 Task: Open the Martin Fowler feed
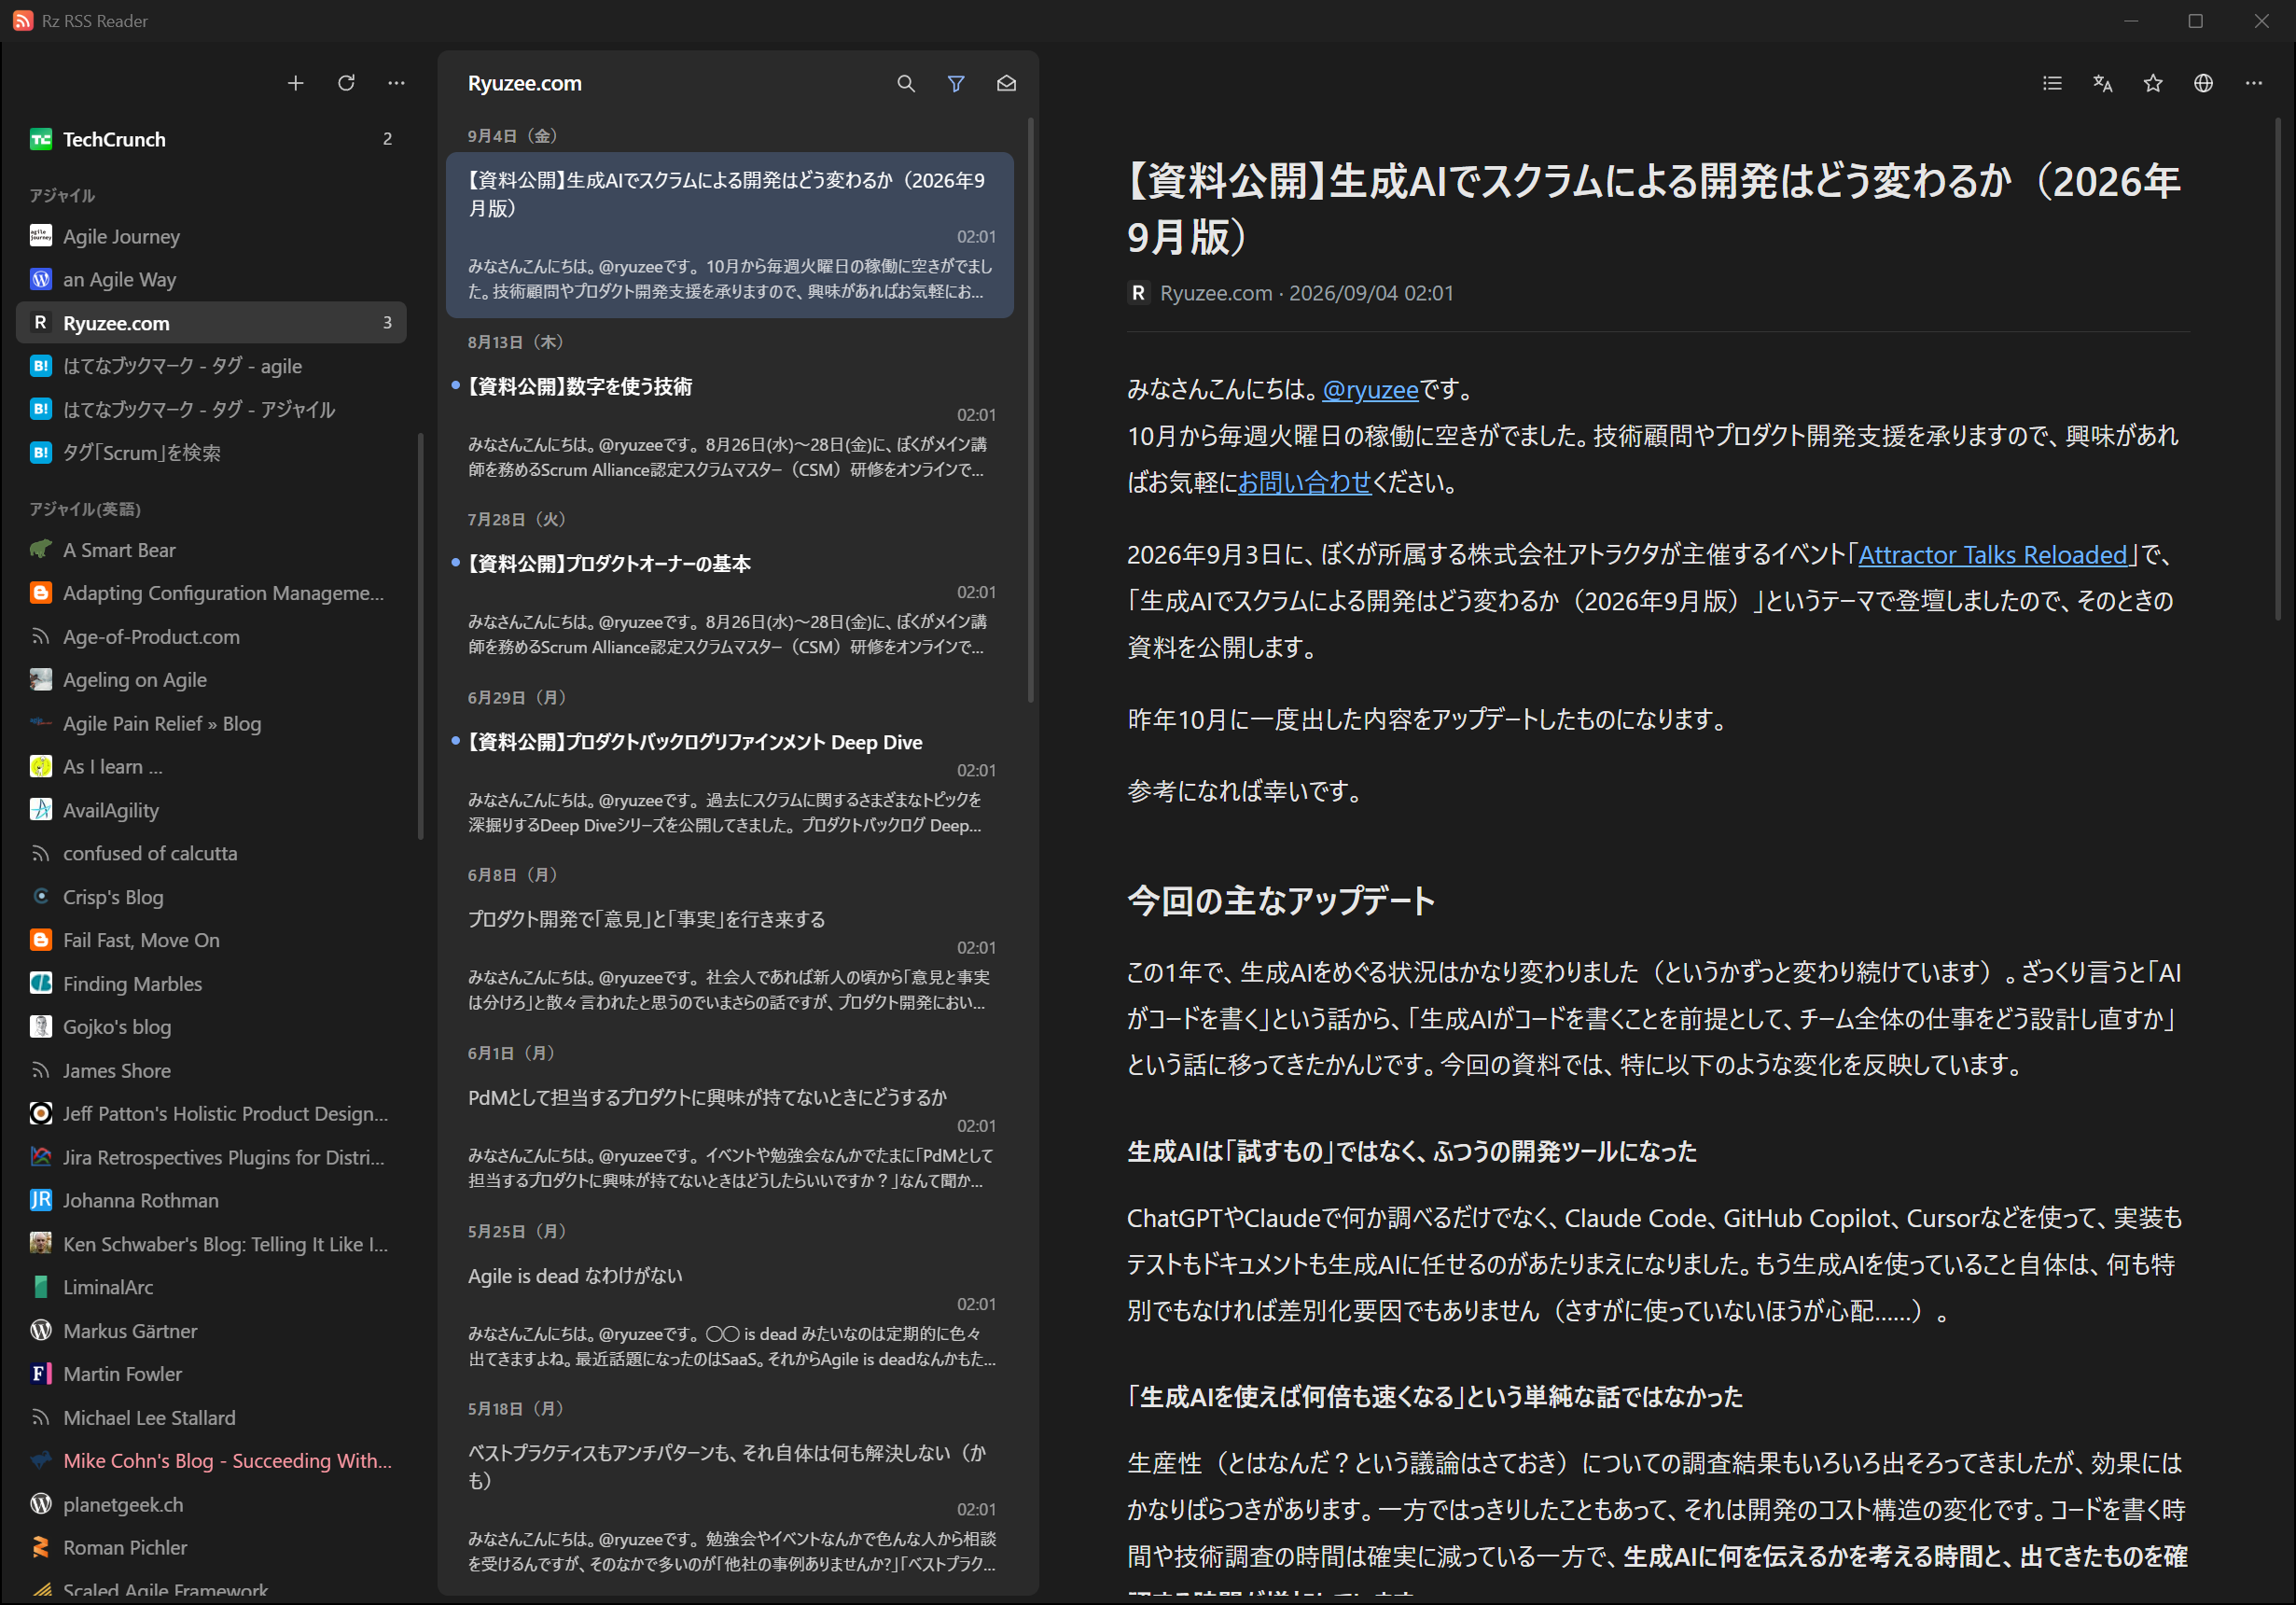coord(211,1374)
